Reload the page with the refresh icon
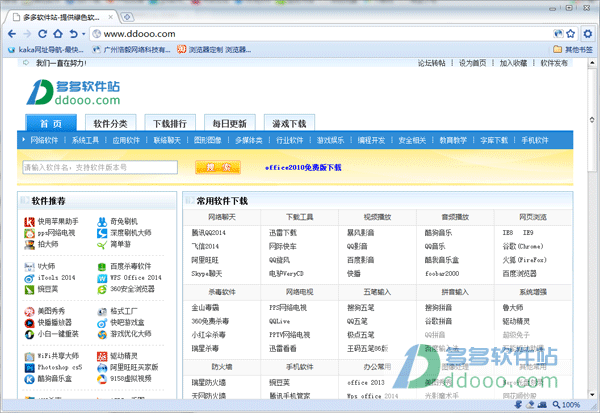The width and height of the screenshot is (600, 413). (42, 34)
